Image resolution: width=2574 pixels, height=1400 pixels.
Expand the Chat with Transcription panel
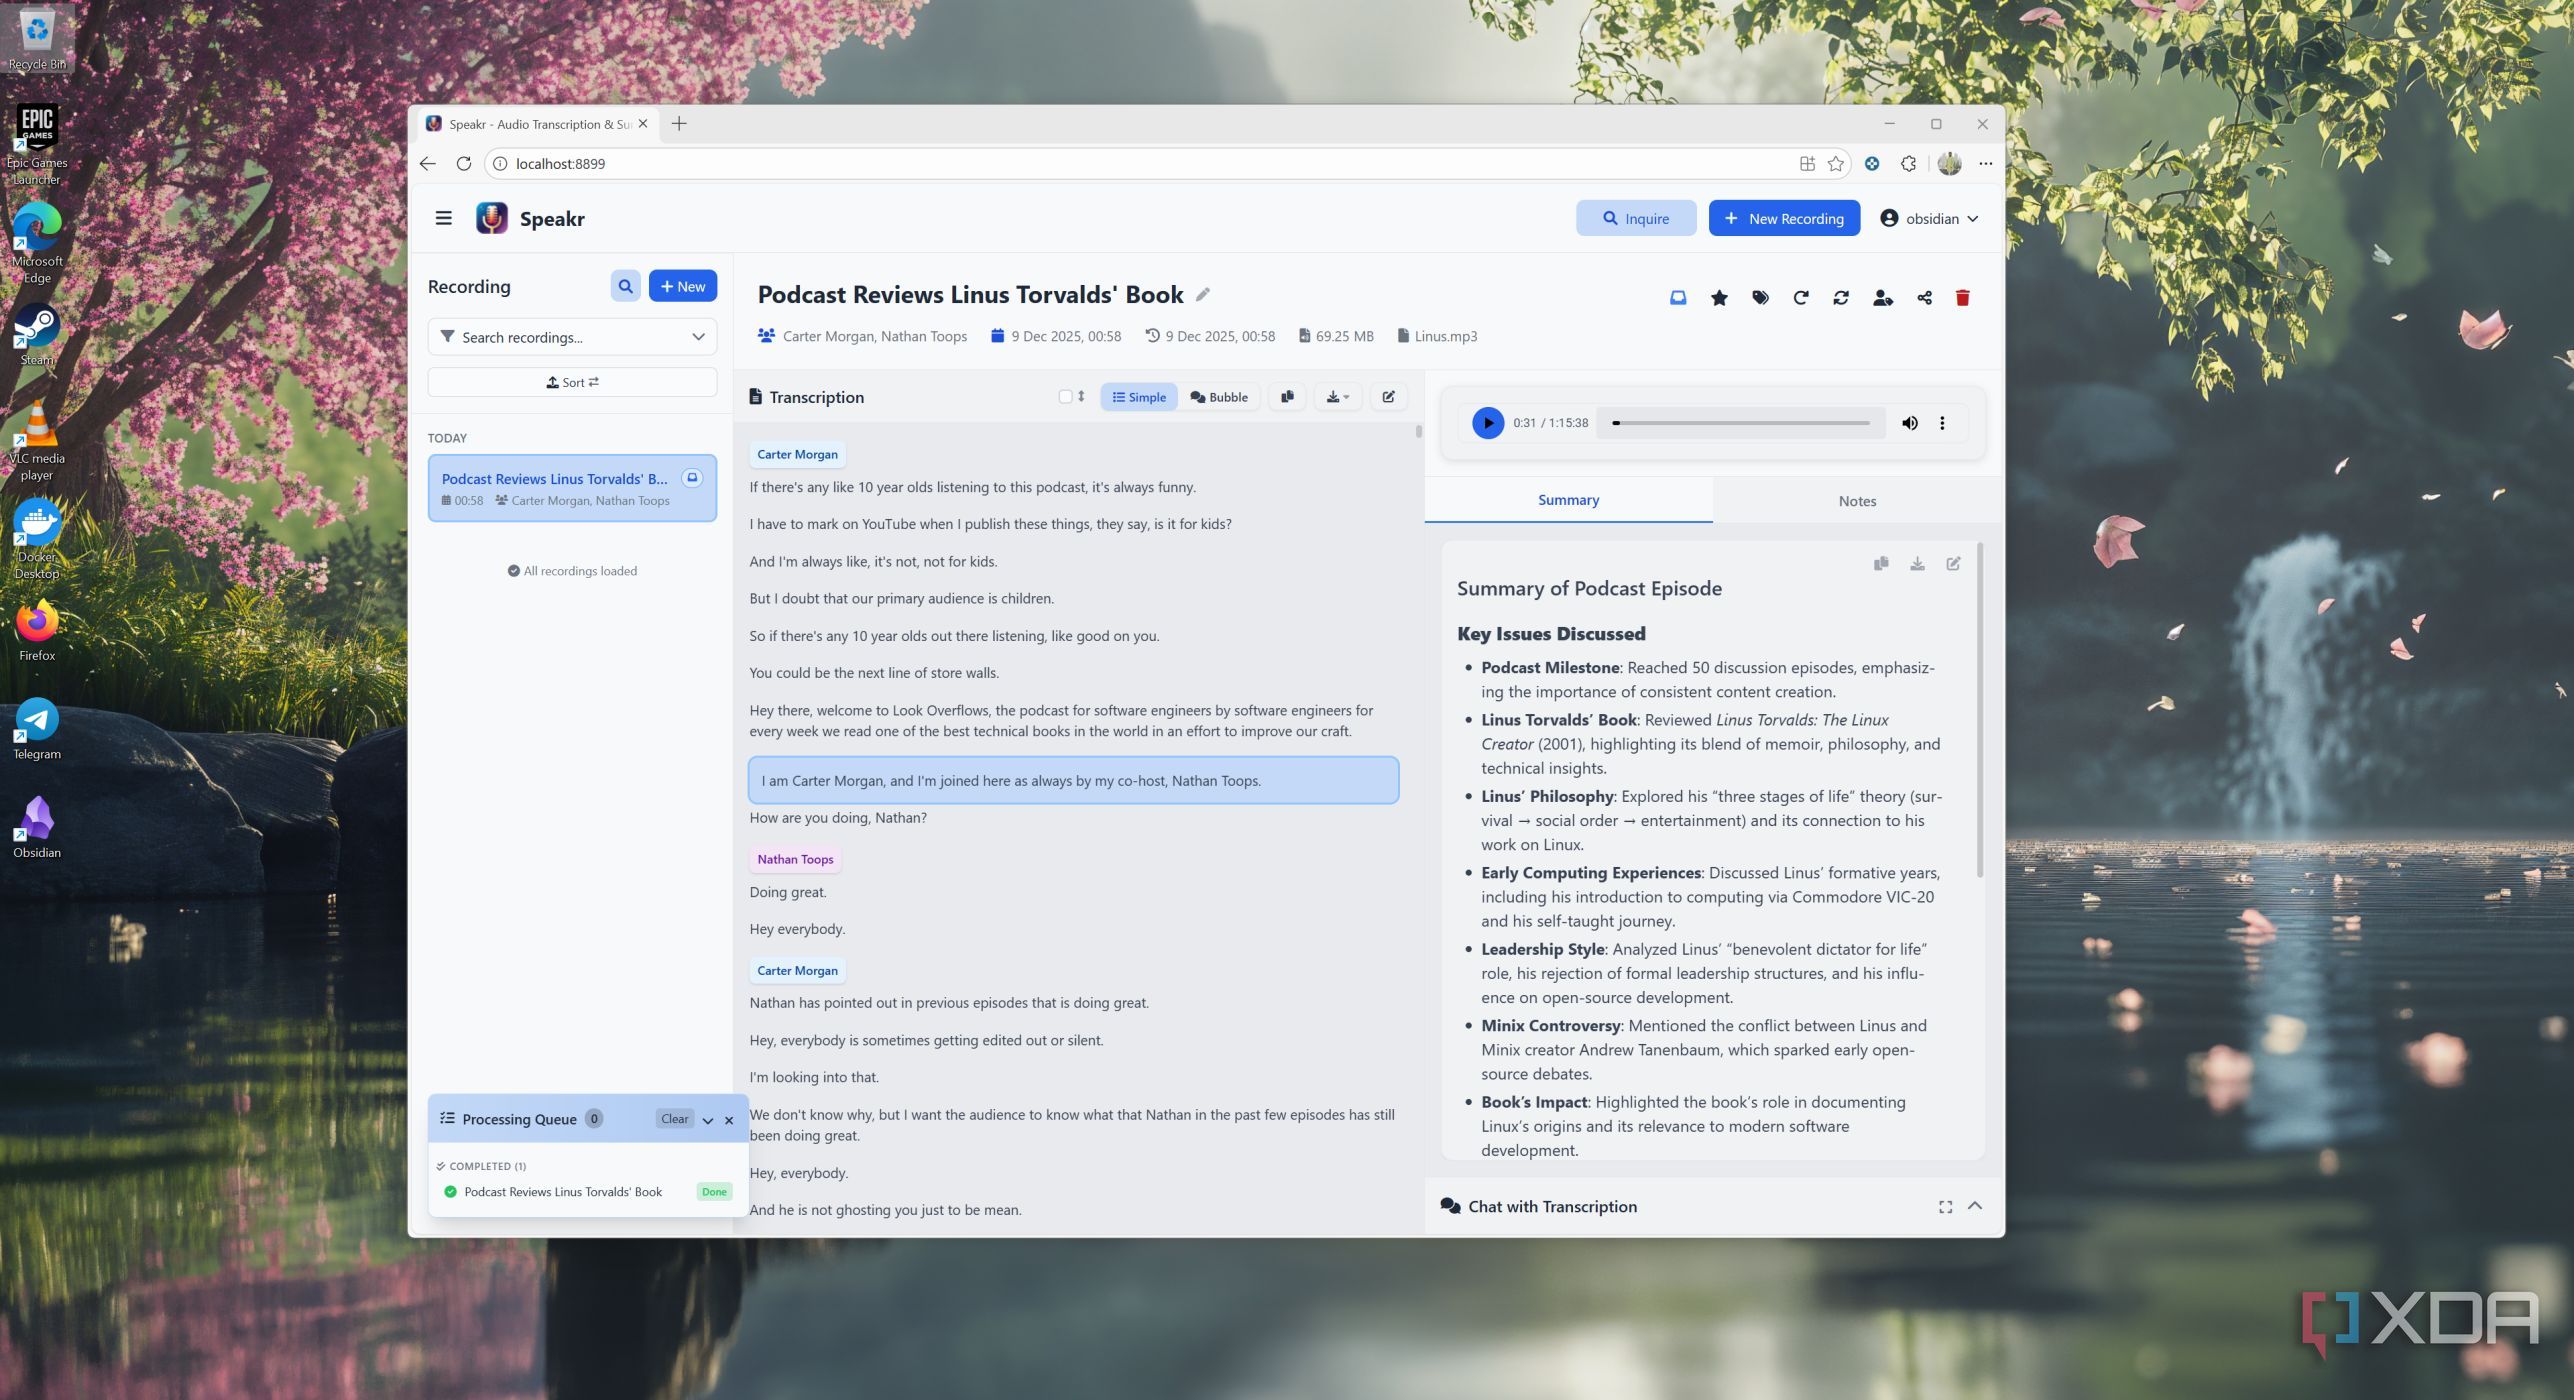pyautogui.click(x=1975, y=1206)
